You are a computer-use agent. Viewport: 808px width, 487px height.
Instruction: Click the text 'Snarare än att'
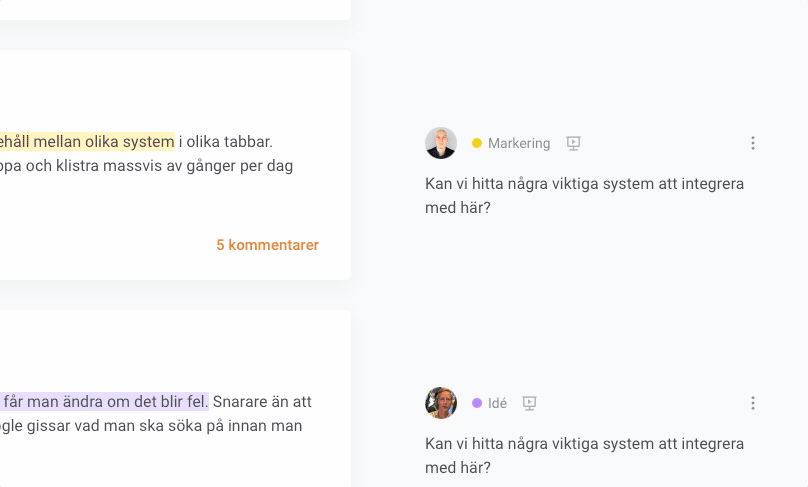pyautogui.click(x=262, y=401)
